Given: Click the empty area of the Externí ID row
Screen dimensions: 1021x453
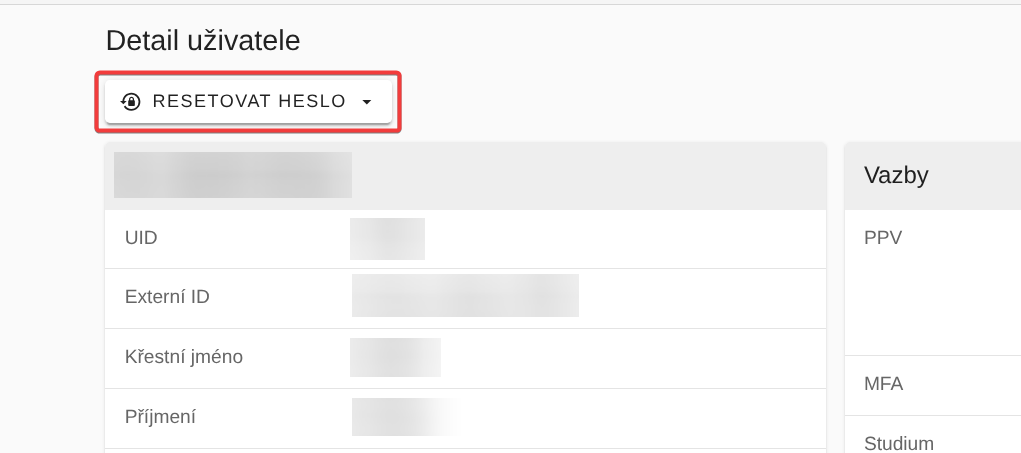Looking at the screenshot, I should tap(700, 297).
